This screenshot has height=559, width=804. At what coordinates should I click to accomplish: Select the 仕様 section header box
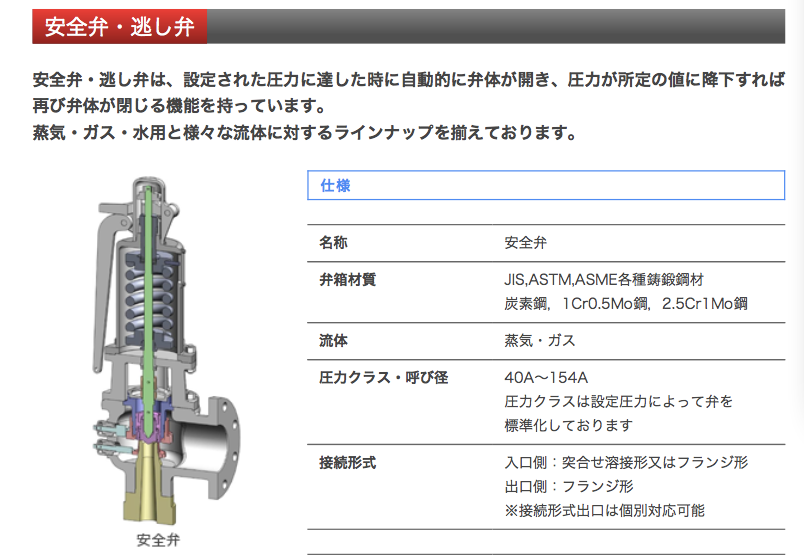(x=545, y=186)
